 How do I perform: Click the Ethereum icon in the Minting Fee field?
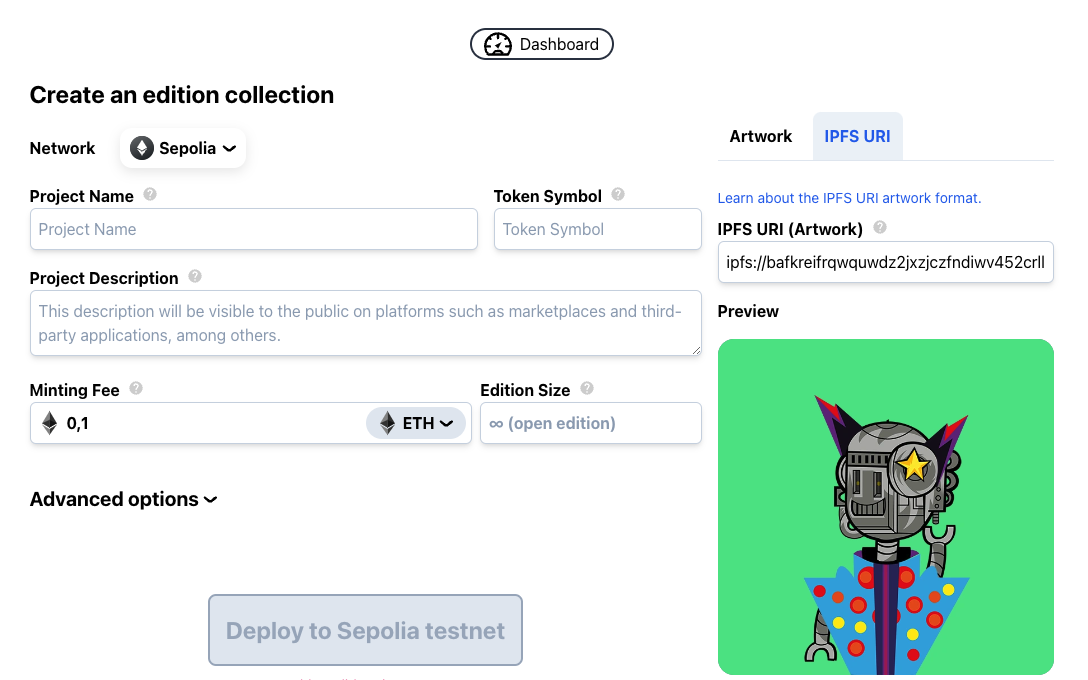[x=50, y=423]
